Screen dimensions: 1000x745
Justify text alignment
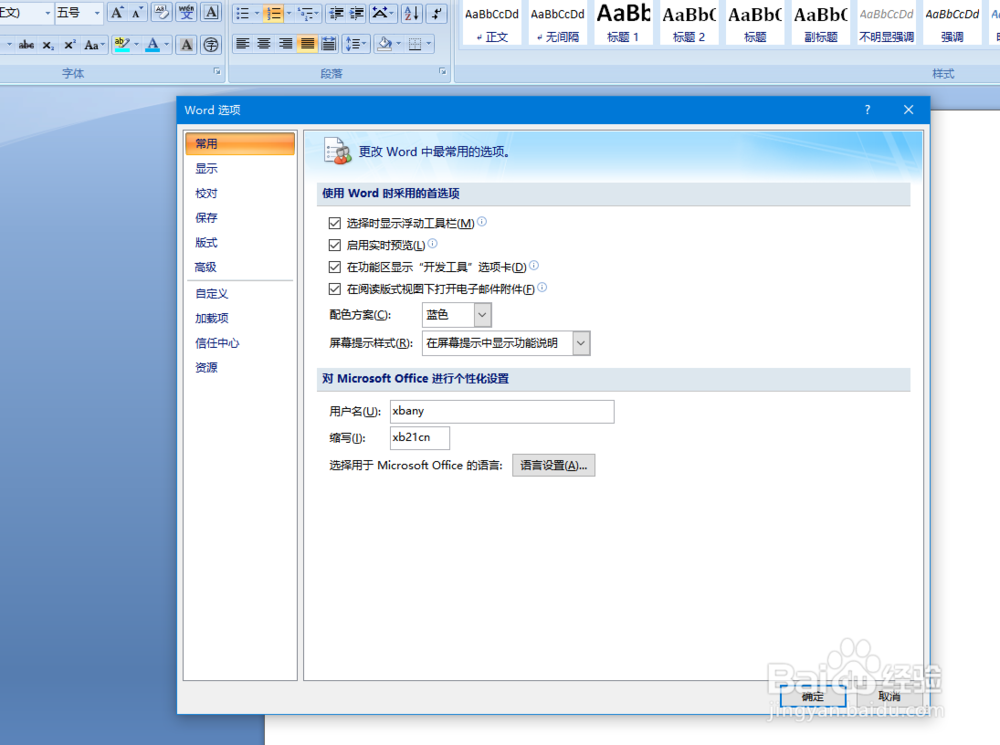point(307,44)
